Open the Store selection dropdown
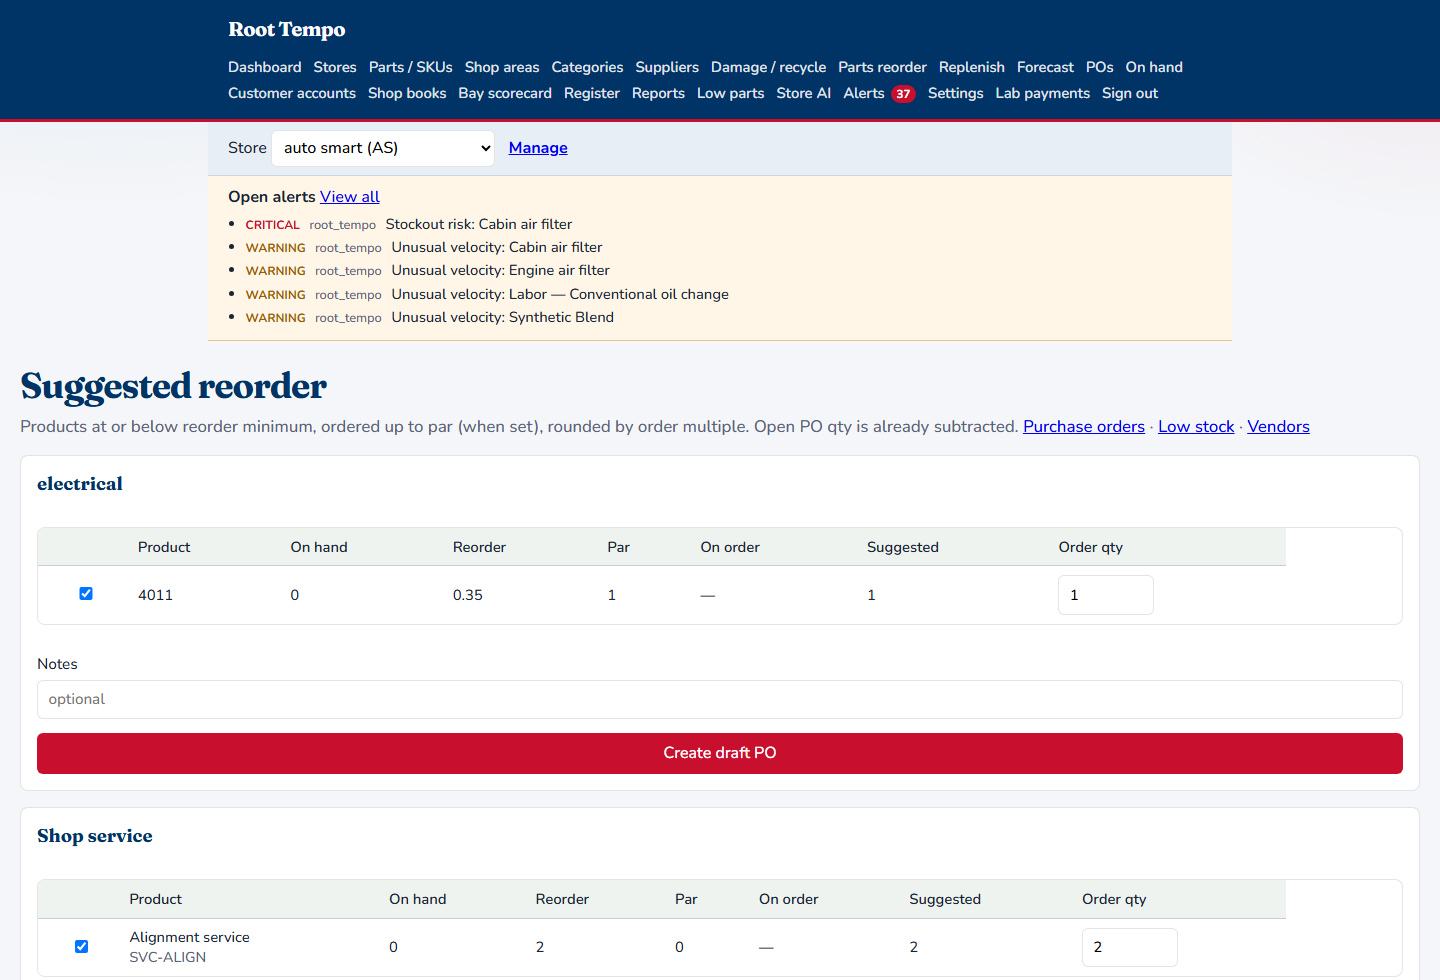The width and height of the screenshot is (1440, 980). tap(383, 148)
